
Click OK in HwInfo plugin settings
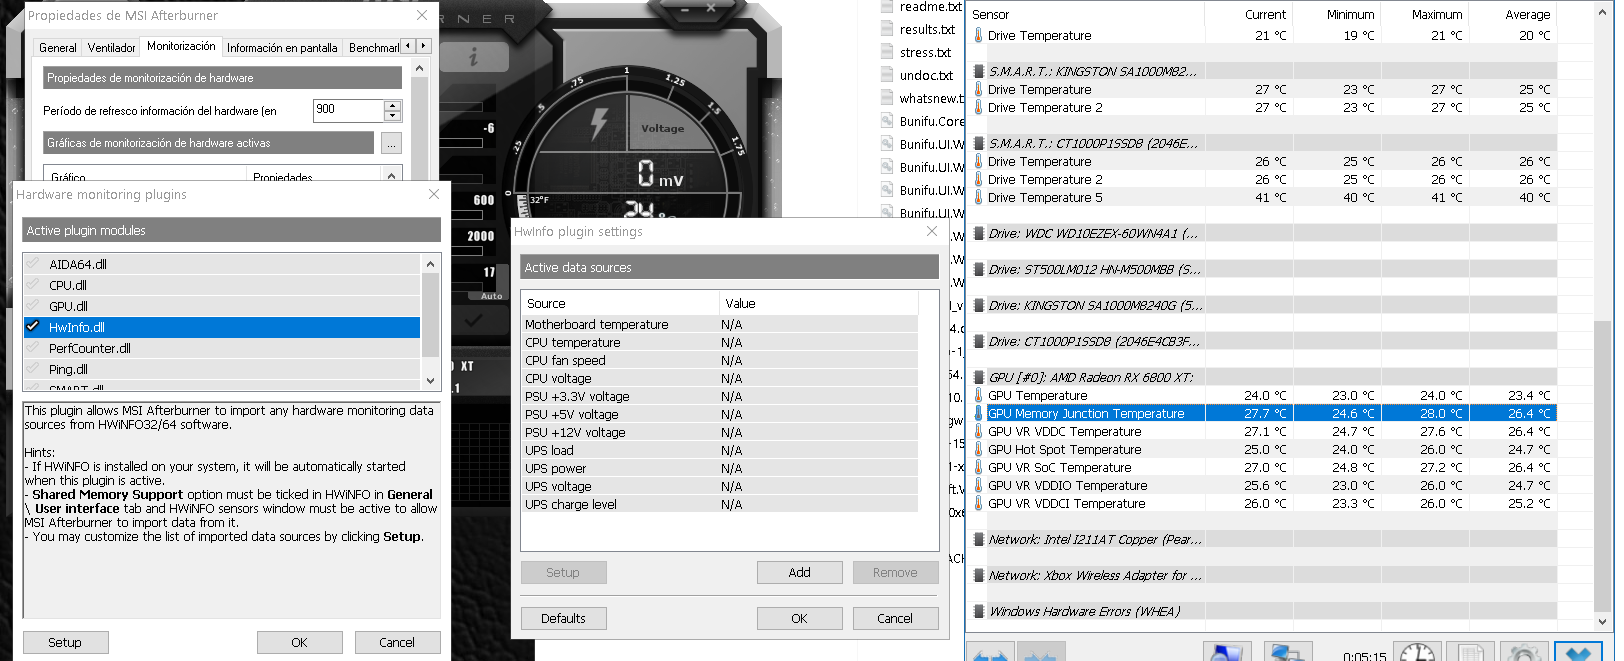click(x=799, y=618)
